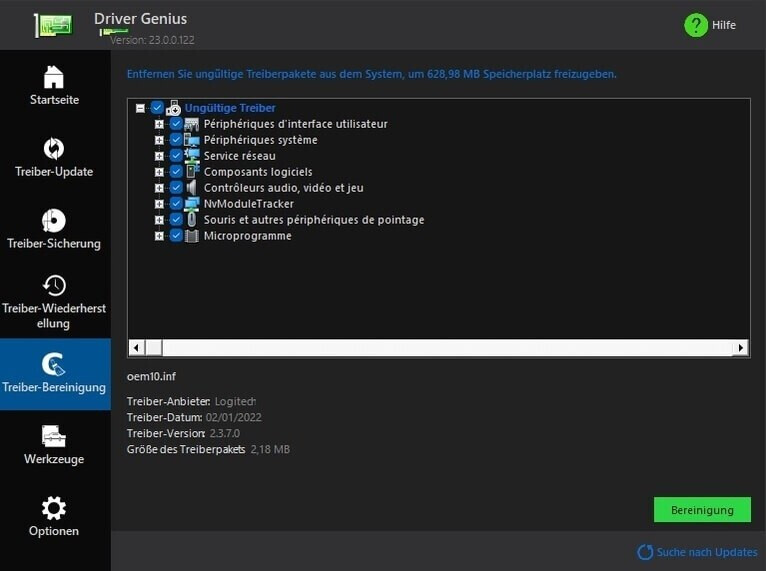766x571 pixels.
Task: Open the Werkzeuge tools icon
Action: (x=54, y=437)
